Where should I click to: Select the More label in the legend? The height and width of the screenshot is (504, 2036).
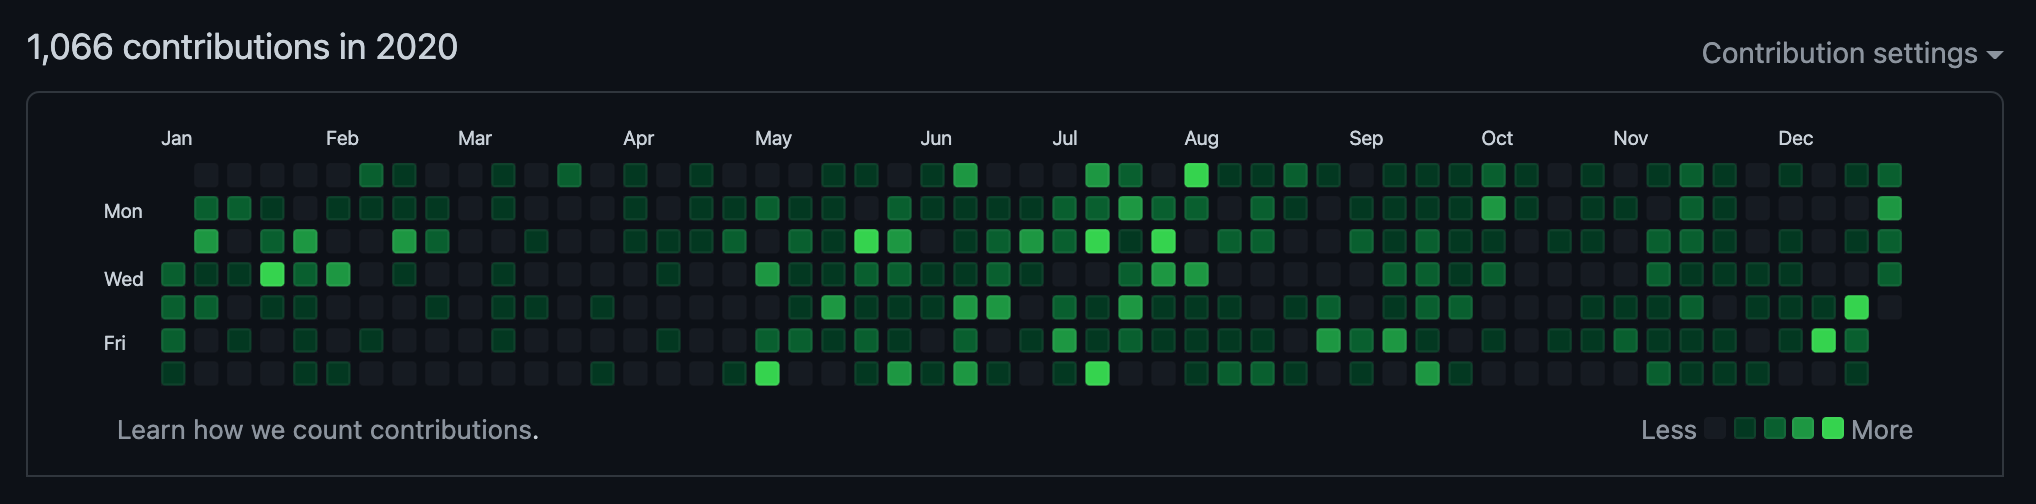[x=1881, y=430]
